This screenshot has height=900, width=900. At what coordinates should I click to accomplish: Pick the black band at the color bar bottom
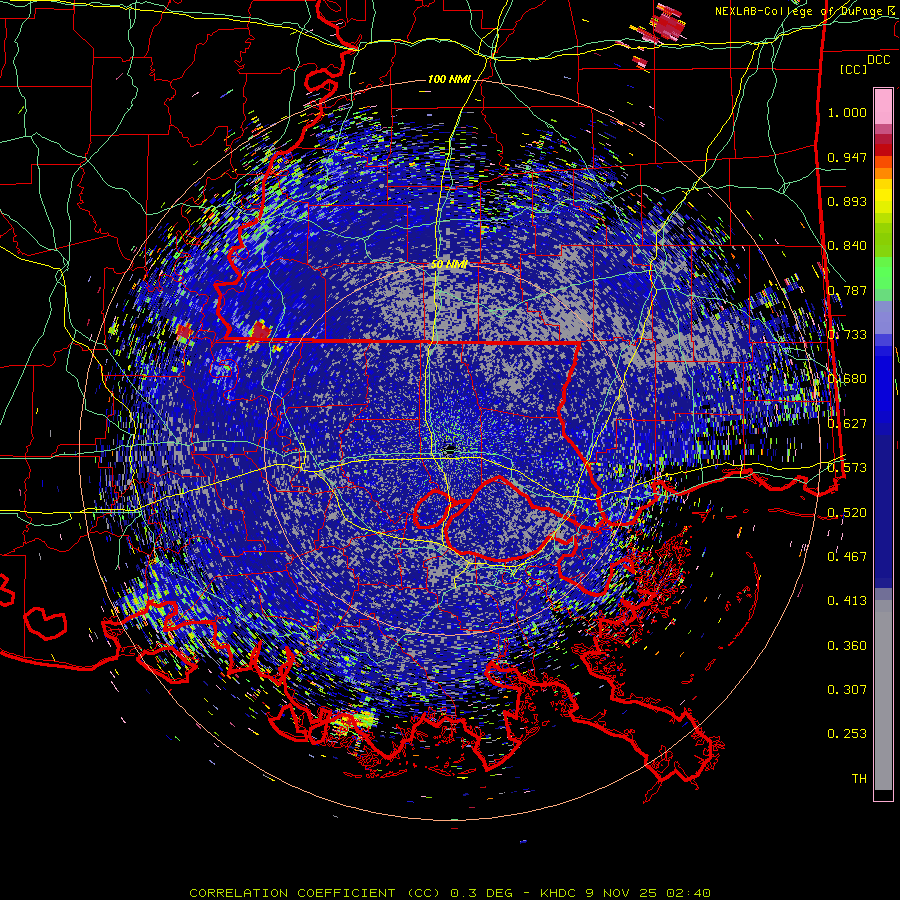(x=883, y=795)
